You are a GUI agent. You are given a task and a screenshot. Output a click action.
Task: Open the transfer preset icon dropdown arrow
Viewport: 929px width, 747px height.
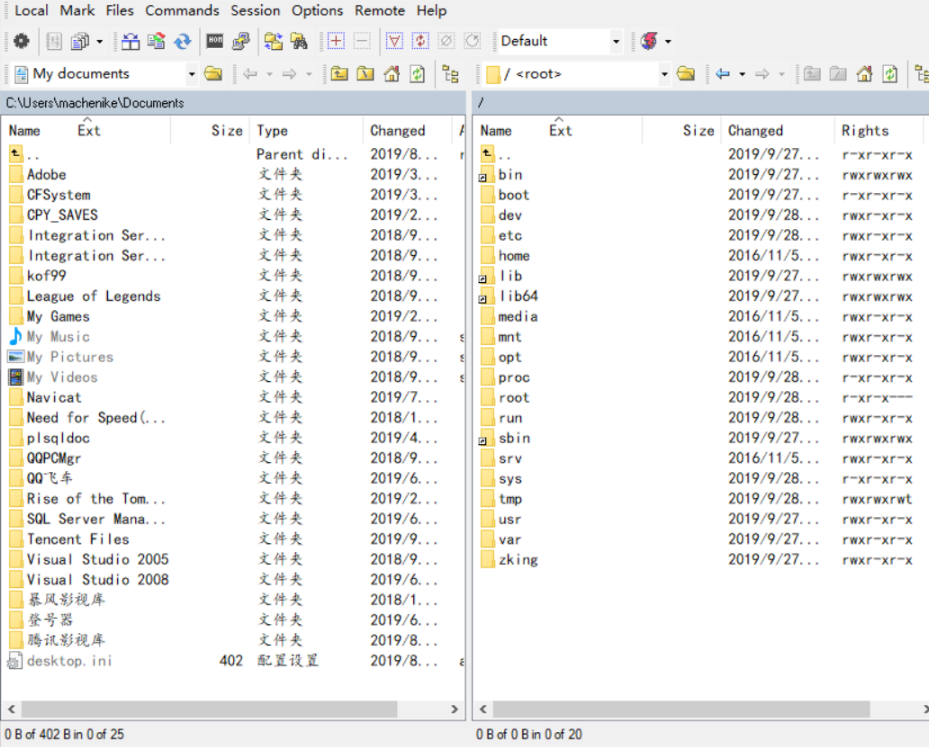click(668, 41)
